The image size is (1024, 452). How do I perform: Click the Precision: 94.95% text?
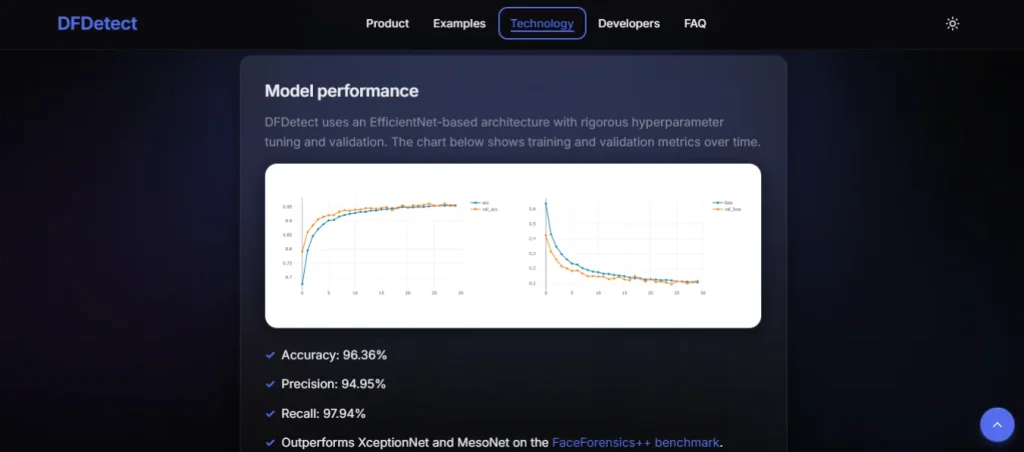[334, 384]
